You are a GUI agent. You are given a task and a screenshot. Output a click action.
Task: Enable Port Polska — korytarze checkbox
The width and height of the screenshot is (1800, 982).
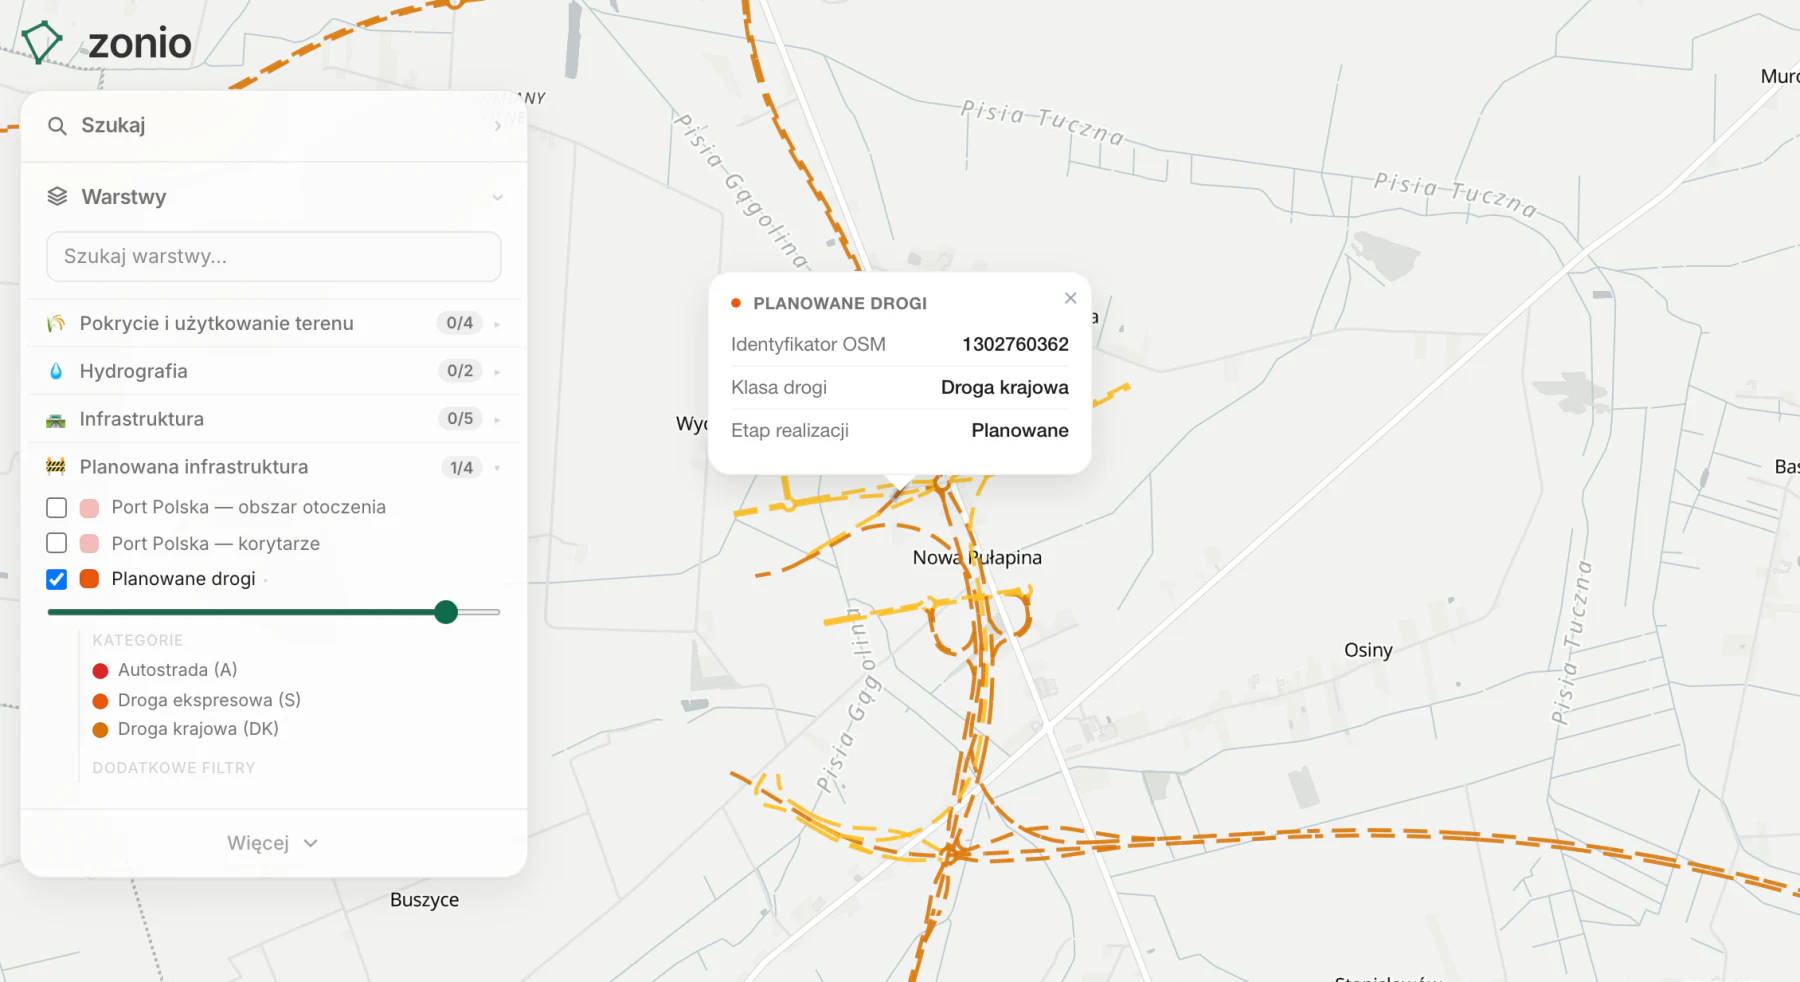click(x=57, y=543)
